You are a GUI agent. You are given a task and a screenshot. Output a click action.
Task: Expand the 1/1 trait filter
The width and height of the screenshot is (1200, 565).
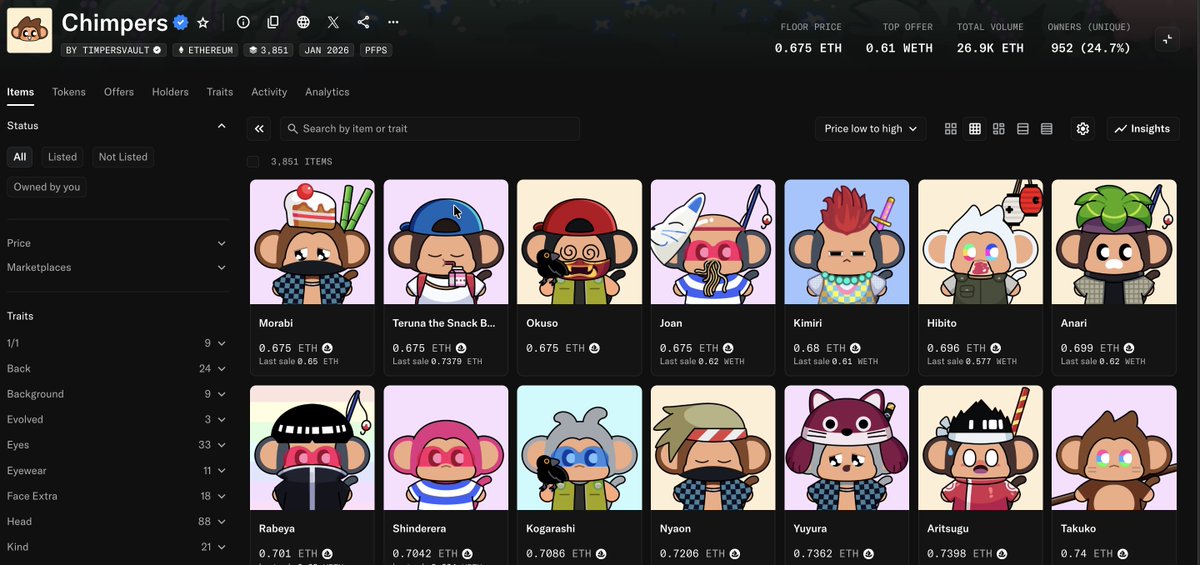[117, 343]
